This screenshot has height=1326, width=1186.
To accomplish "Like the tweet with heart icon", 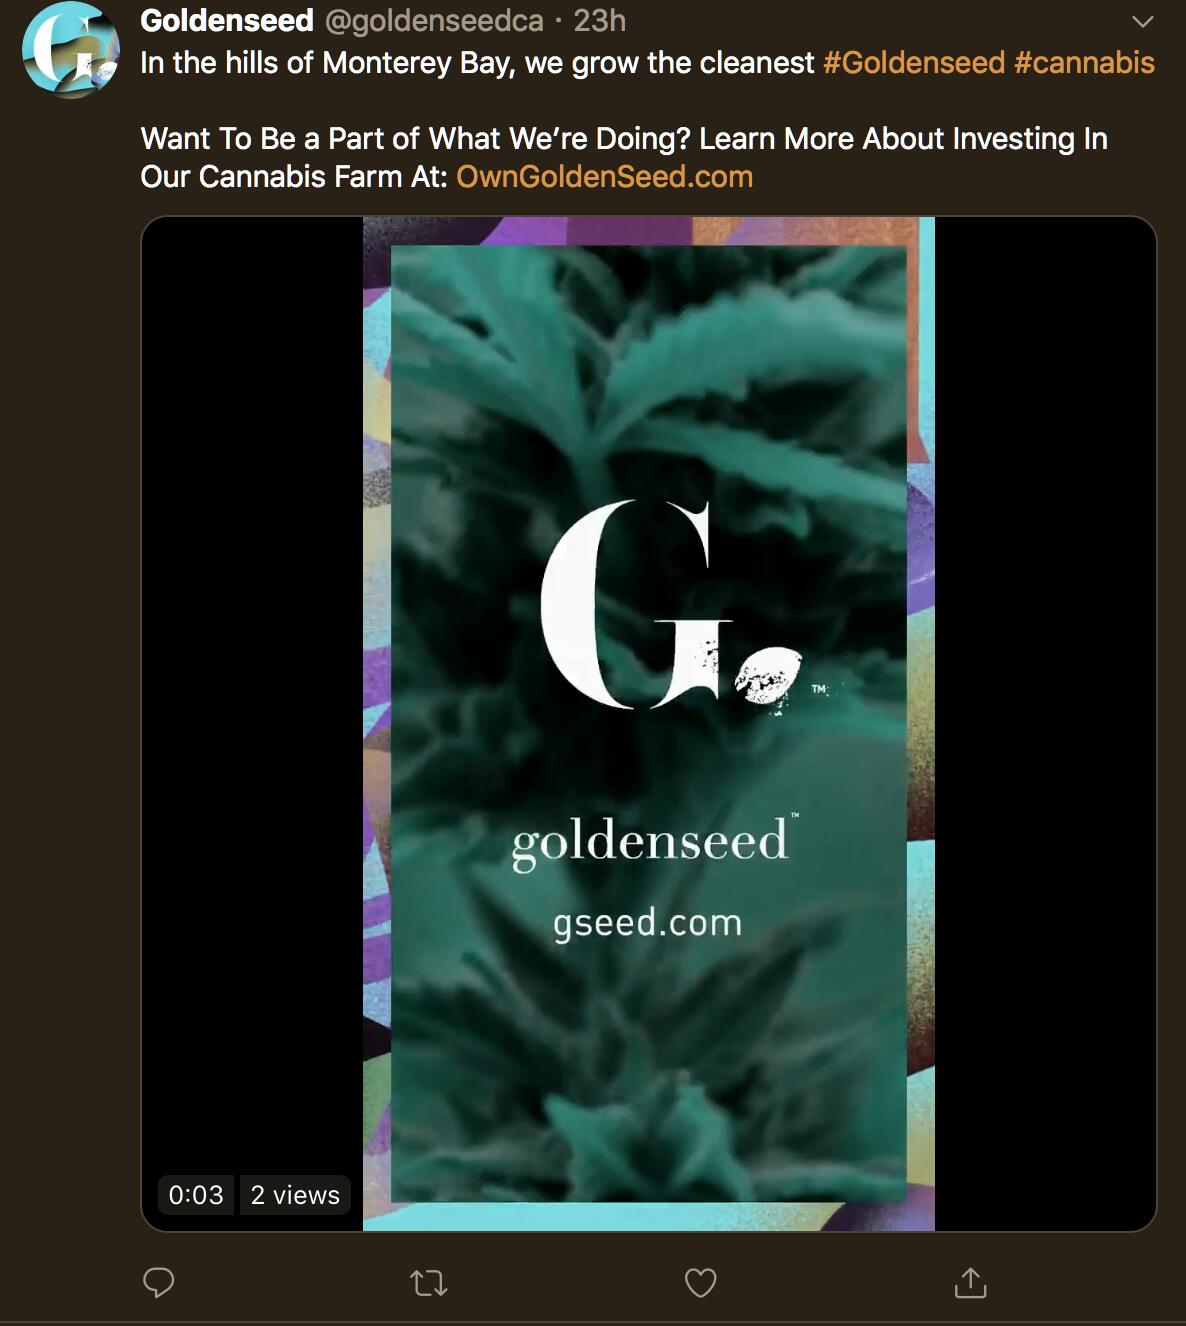I will point(700,1283).
